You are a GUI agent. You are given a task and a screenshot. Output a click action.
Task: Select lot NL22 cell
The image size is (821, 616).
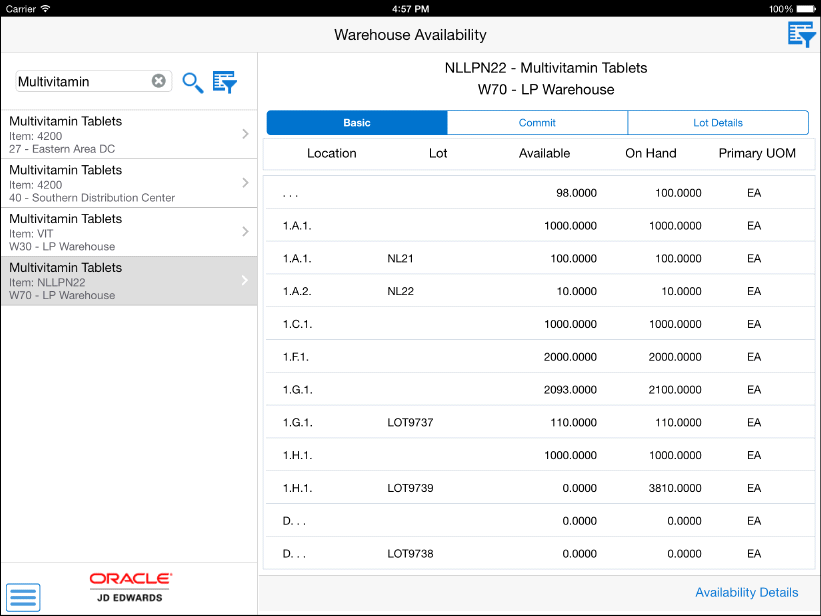[401, 291]
